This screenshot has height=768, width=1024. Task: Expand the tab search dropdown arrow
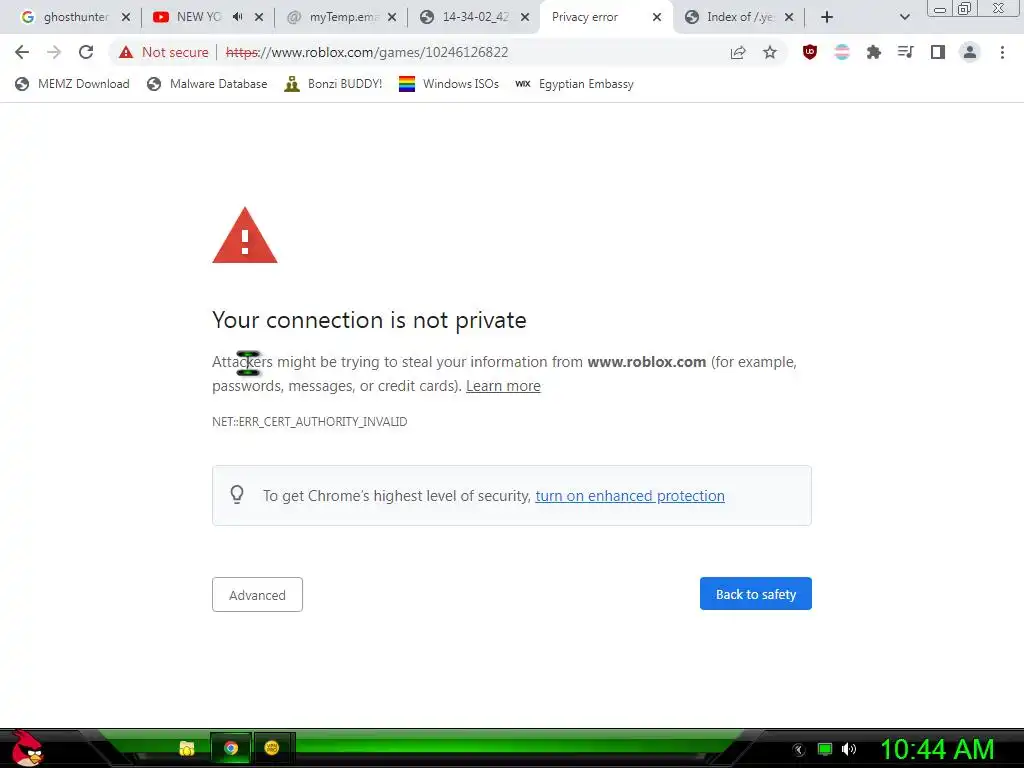[904, 17]
